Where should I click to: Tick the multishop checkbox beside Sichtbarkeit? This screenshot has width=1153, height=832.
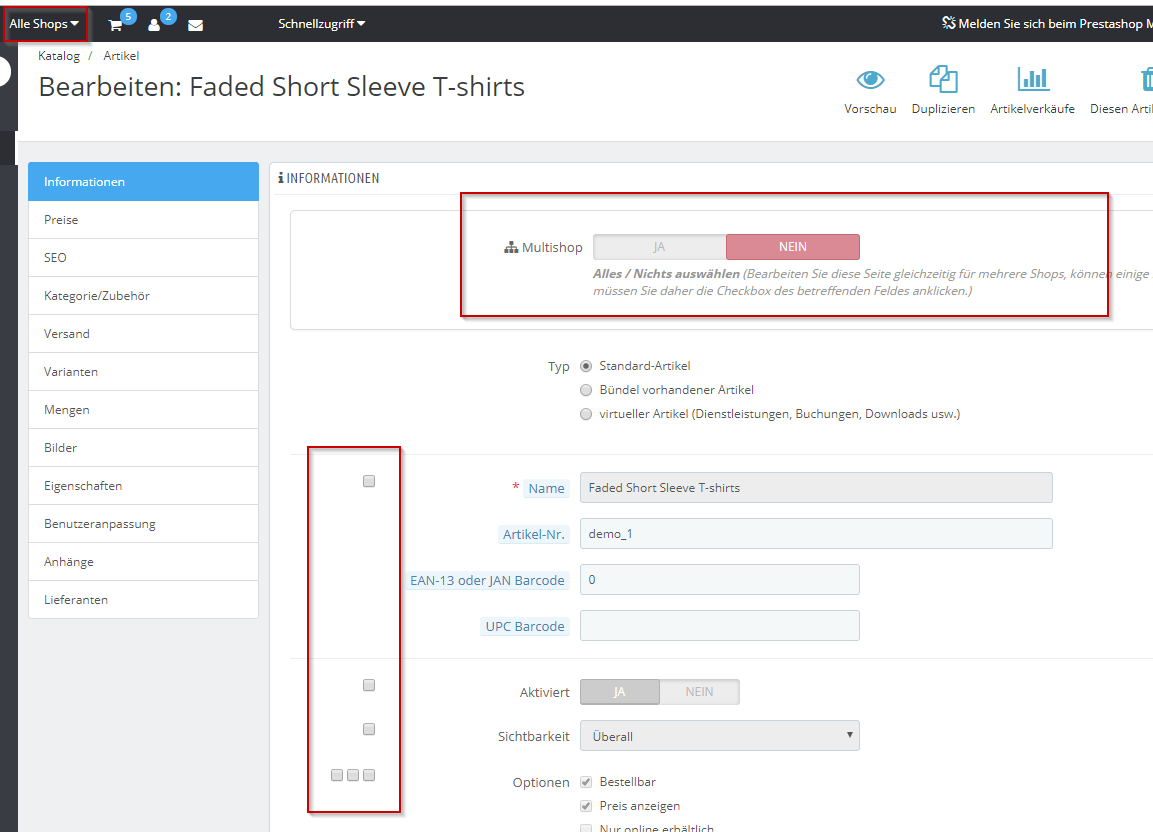(369, 729)
